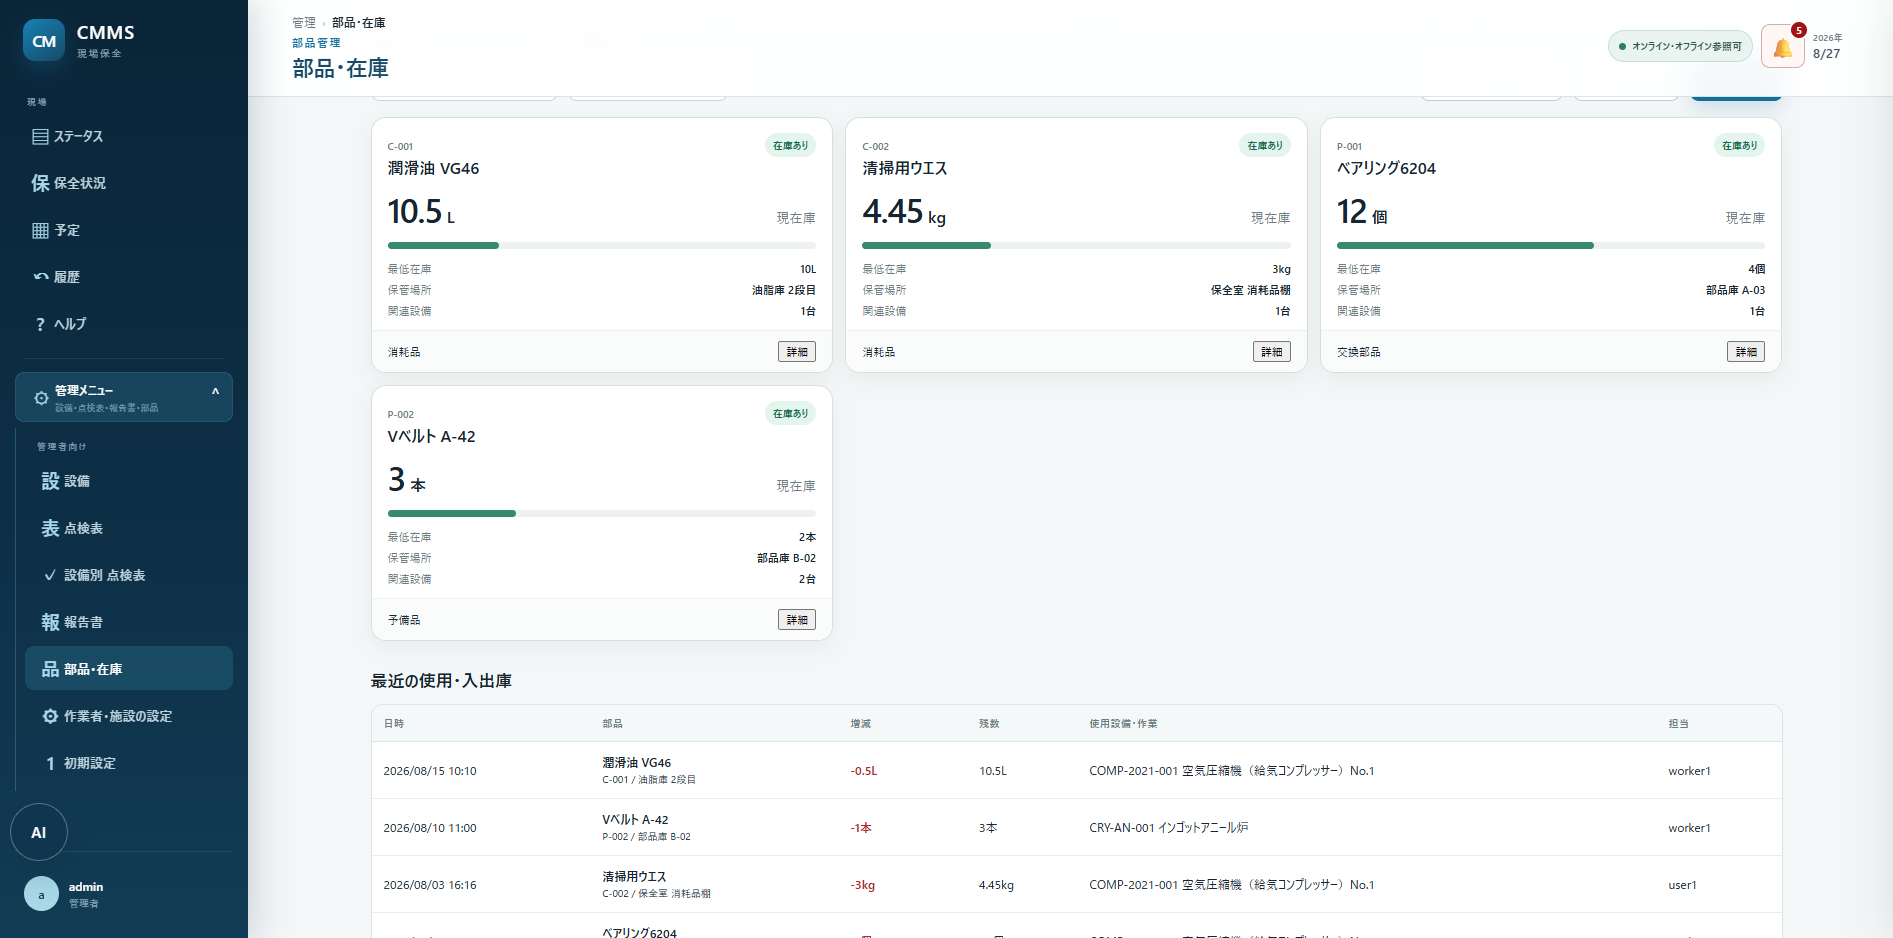Open the ヘルプ help page
The image size is (1893, 938).
tap(124, 324)
